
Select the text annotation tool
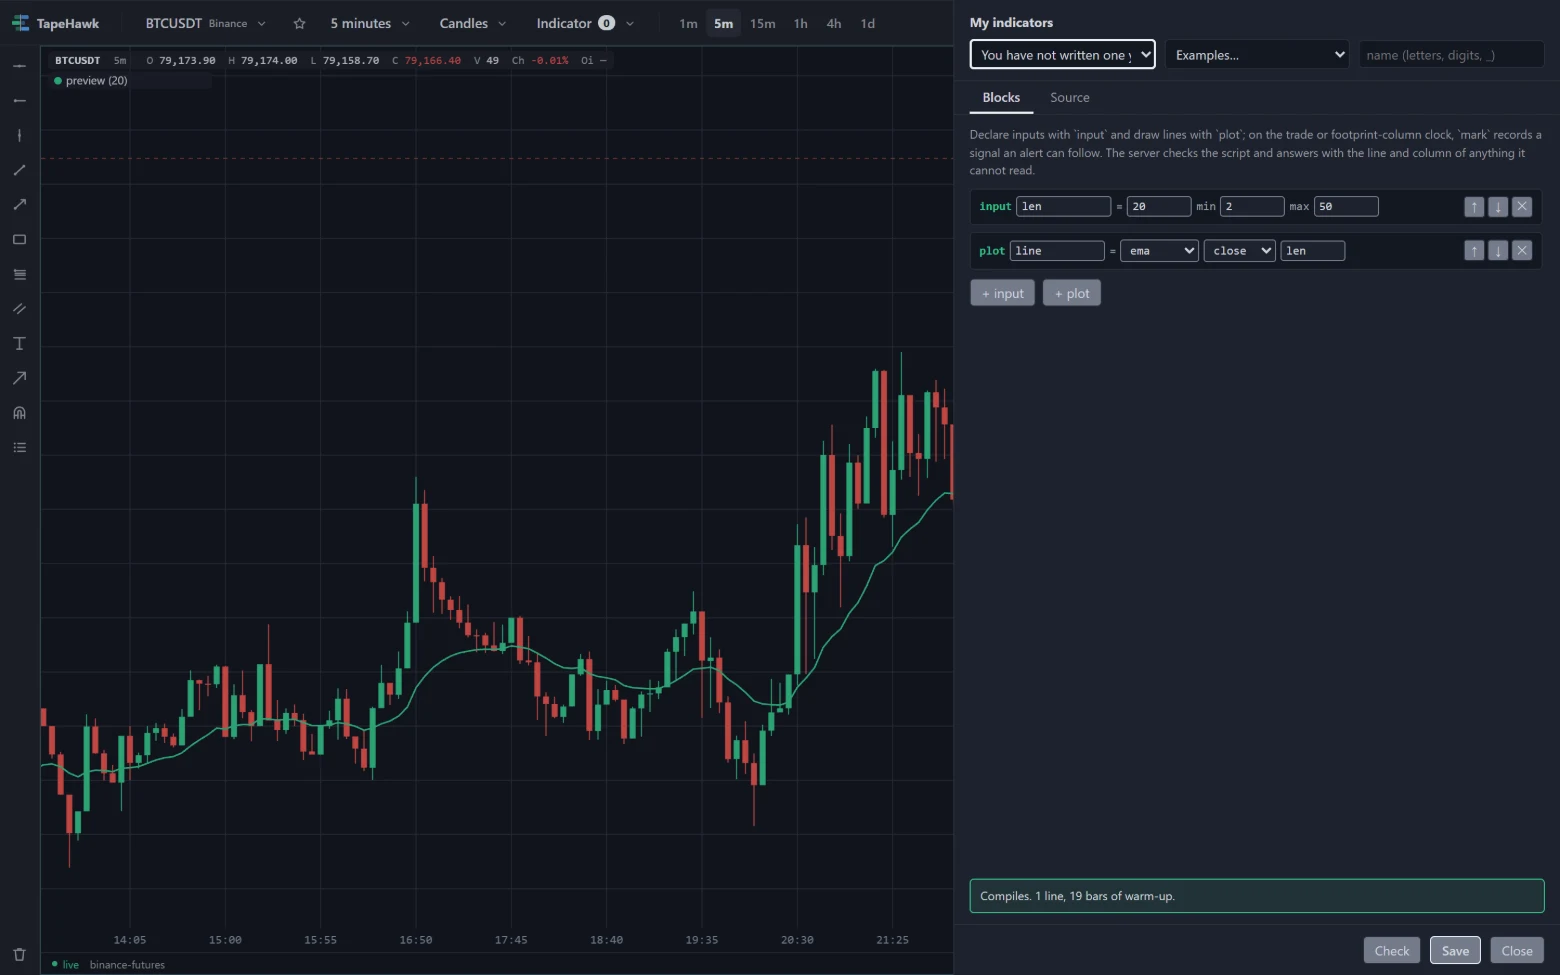coord(19,343)
